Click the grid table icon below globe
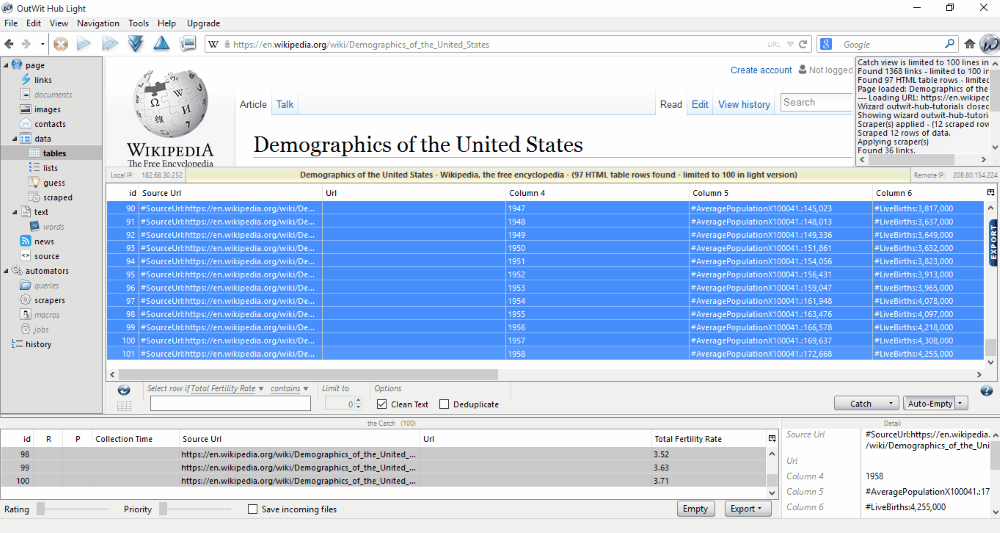Image resolution: width=1000 pixels, height=533 pixels. pos(124,405)
